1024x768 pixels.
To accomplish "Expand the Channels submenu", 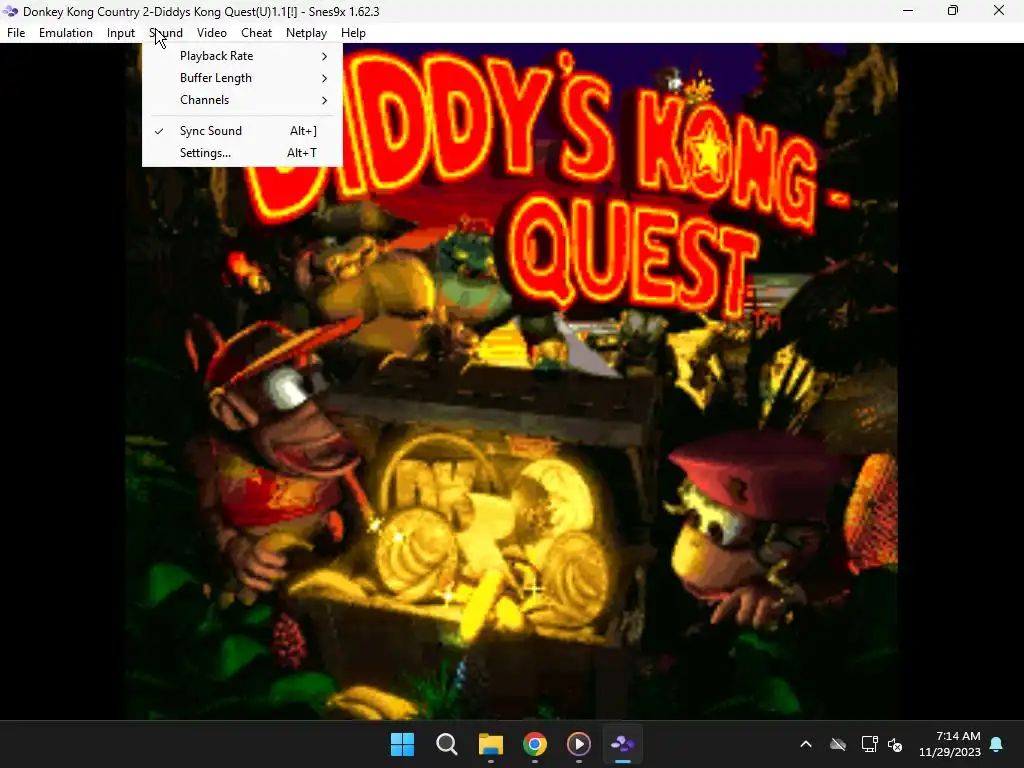I will pyautogui.click(x=242, y=100).
